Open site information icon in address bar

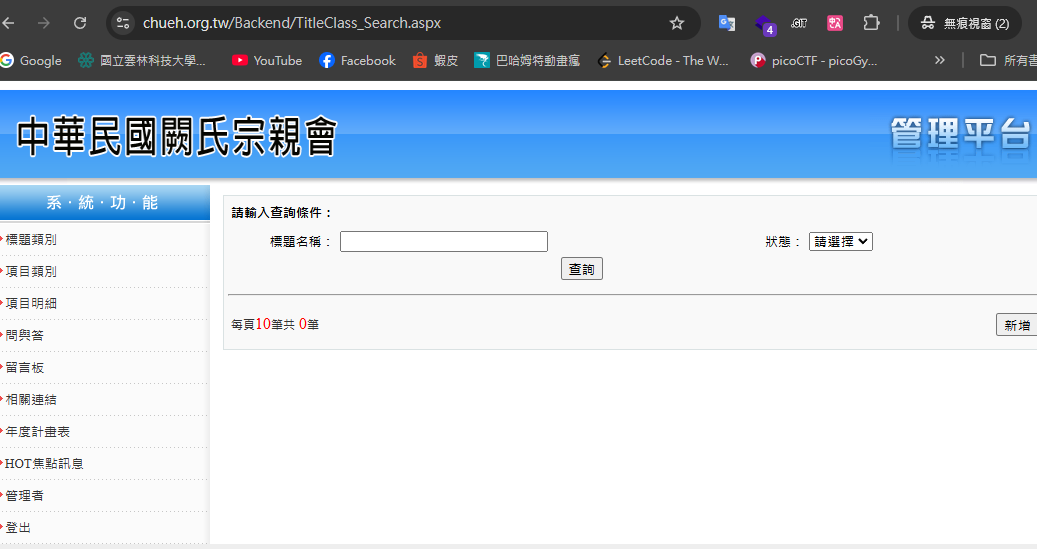123,23
